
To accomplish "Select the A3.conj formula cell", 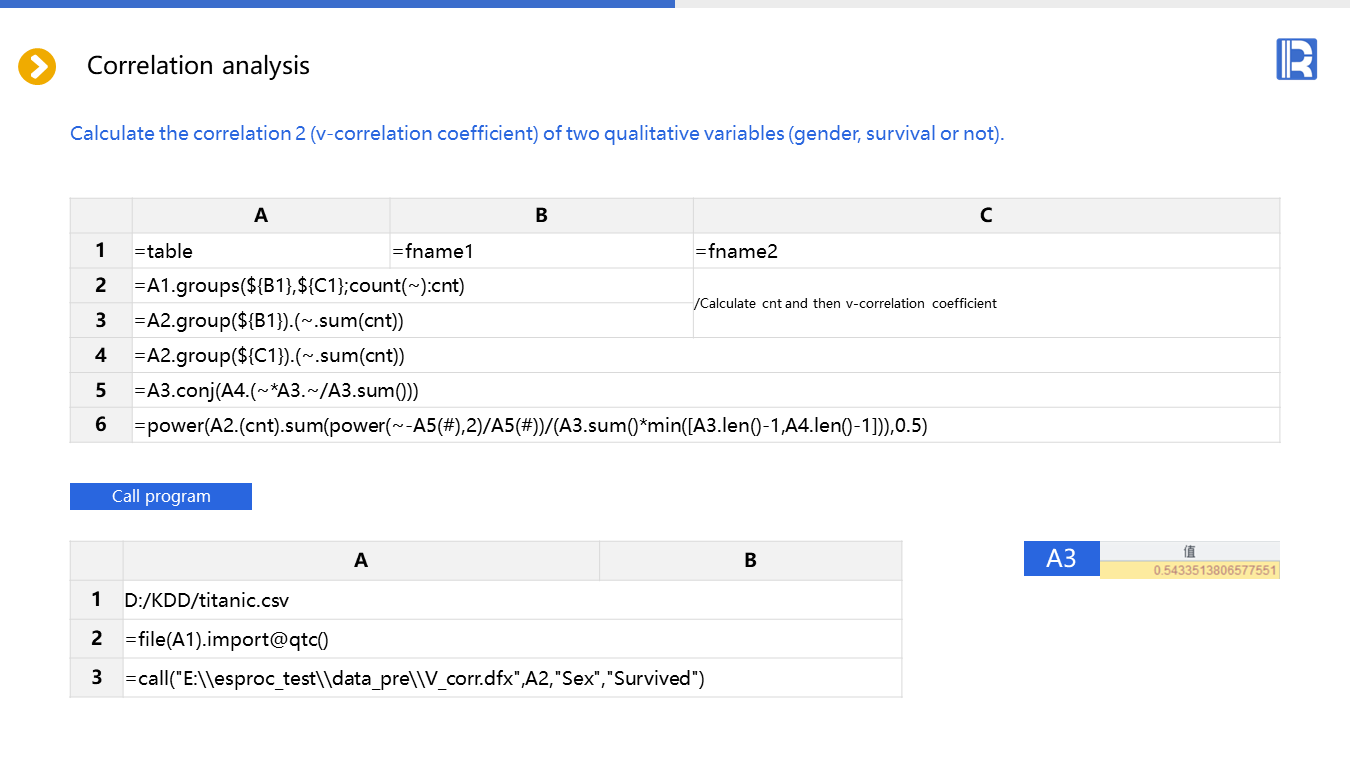I will pyautogui.click(x=705, y=390).
